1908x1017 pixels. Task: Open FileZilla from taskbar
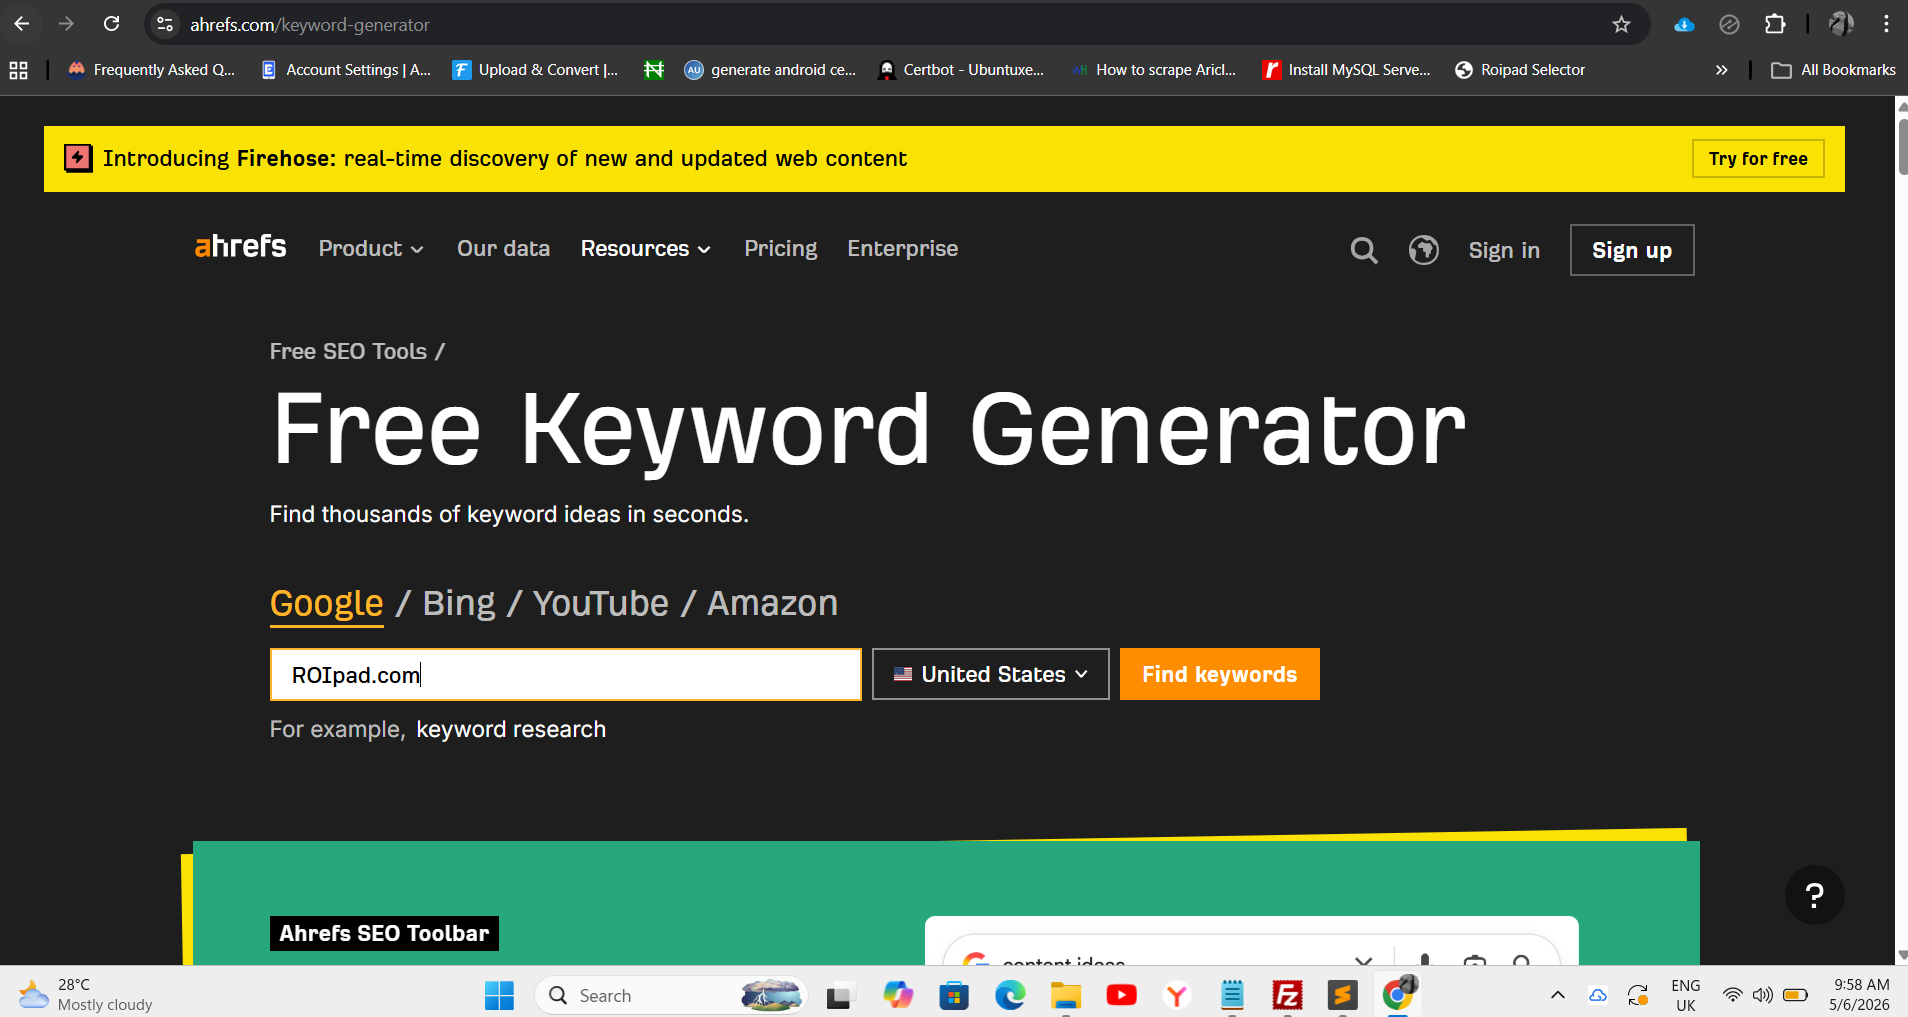click(1287, 995)
